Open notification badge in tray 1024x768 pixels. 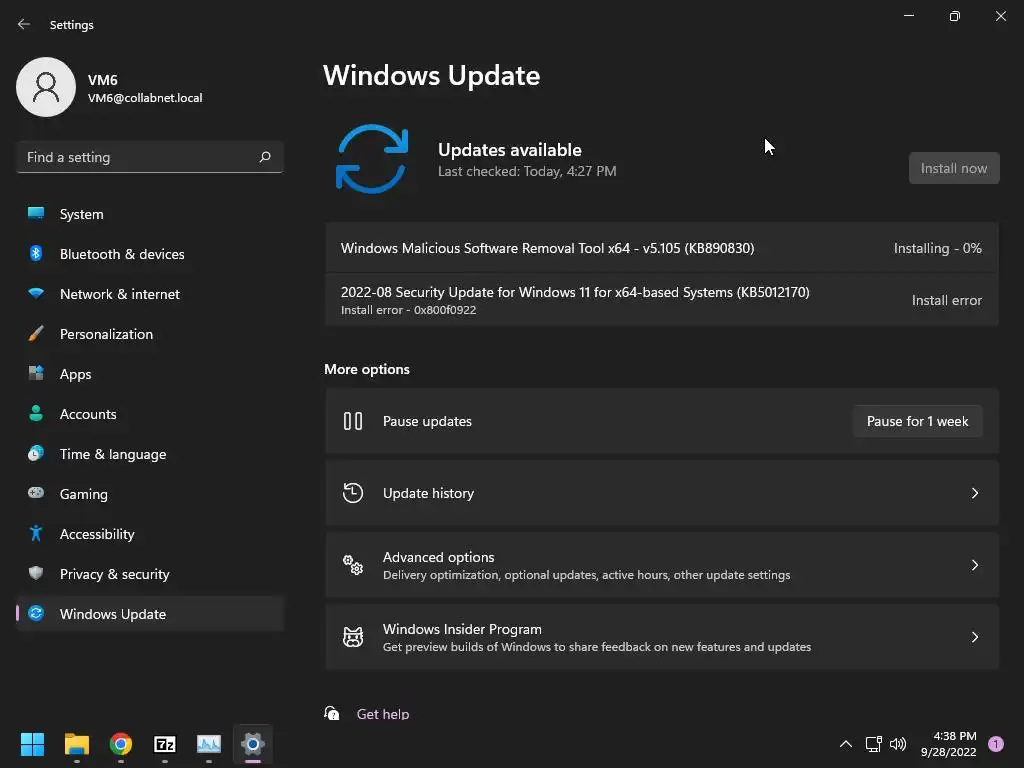(996, 744)
